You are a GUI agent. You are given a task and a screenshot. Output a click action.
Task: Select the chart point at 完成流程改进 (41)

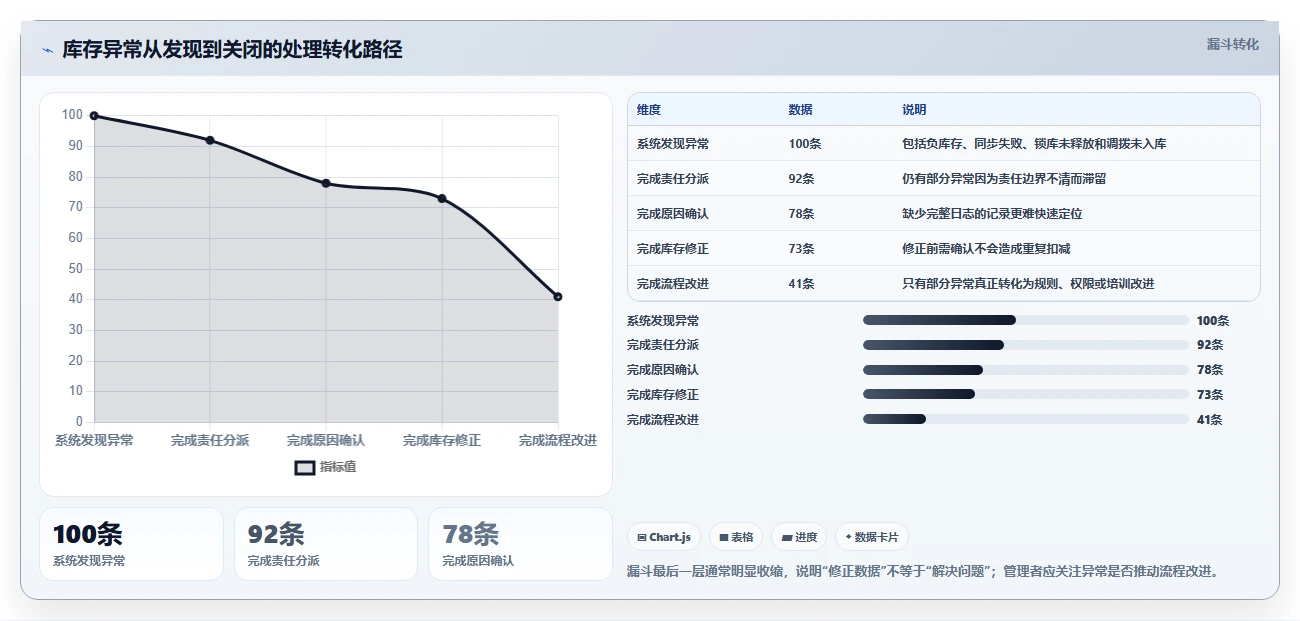558,297
